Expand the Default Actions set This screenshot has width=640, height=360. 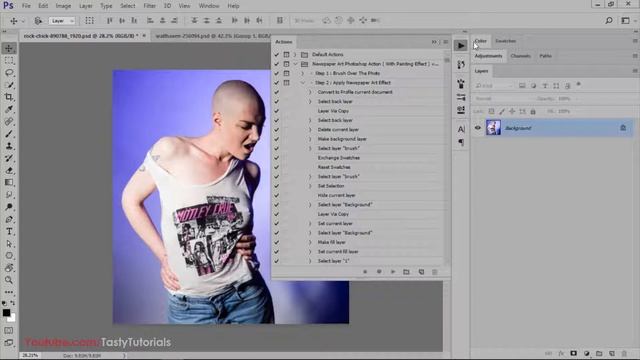pos(295,54)
